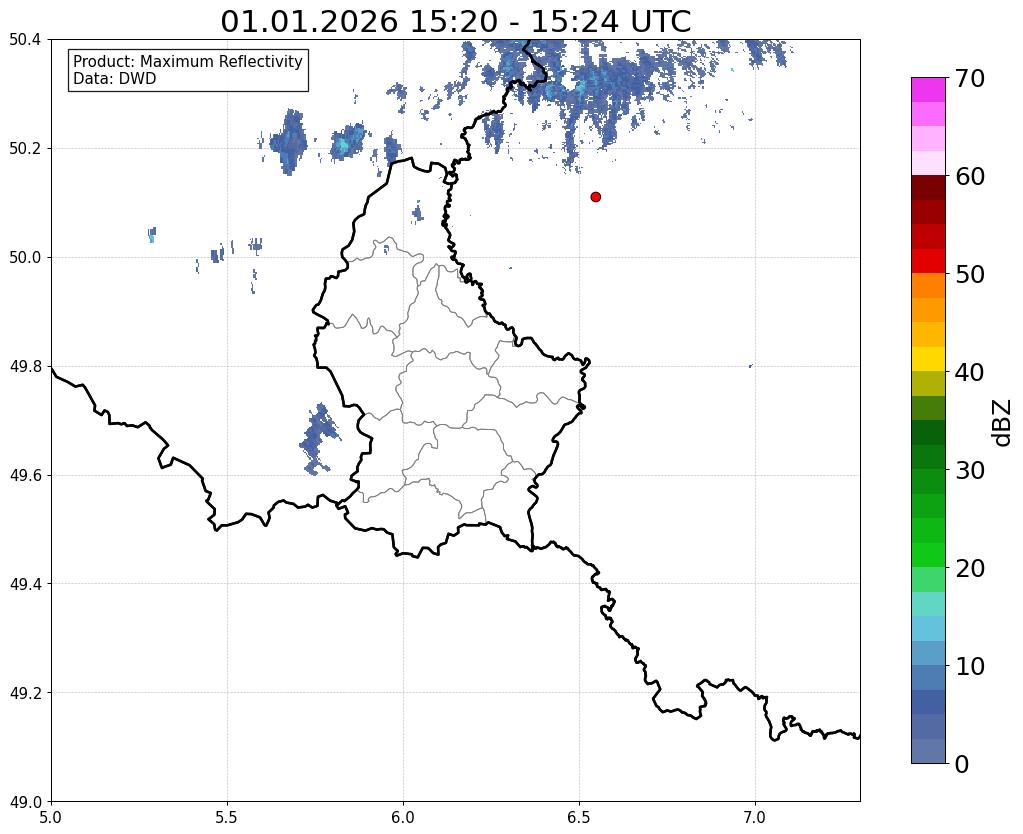Click the 50 dBZ colorbar label
Viewport: 1023px width, 834px height.
point(969,274)
